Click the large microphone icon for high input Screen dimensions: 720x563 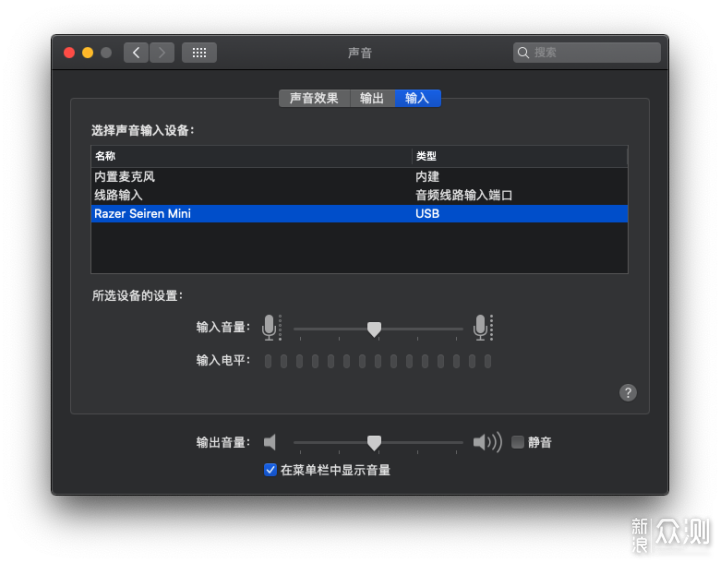[483, 327]
